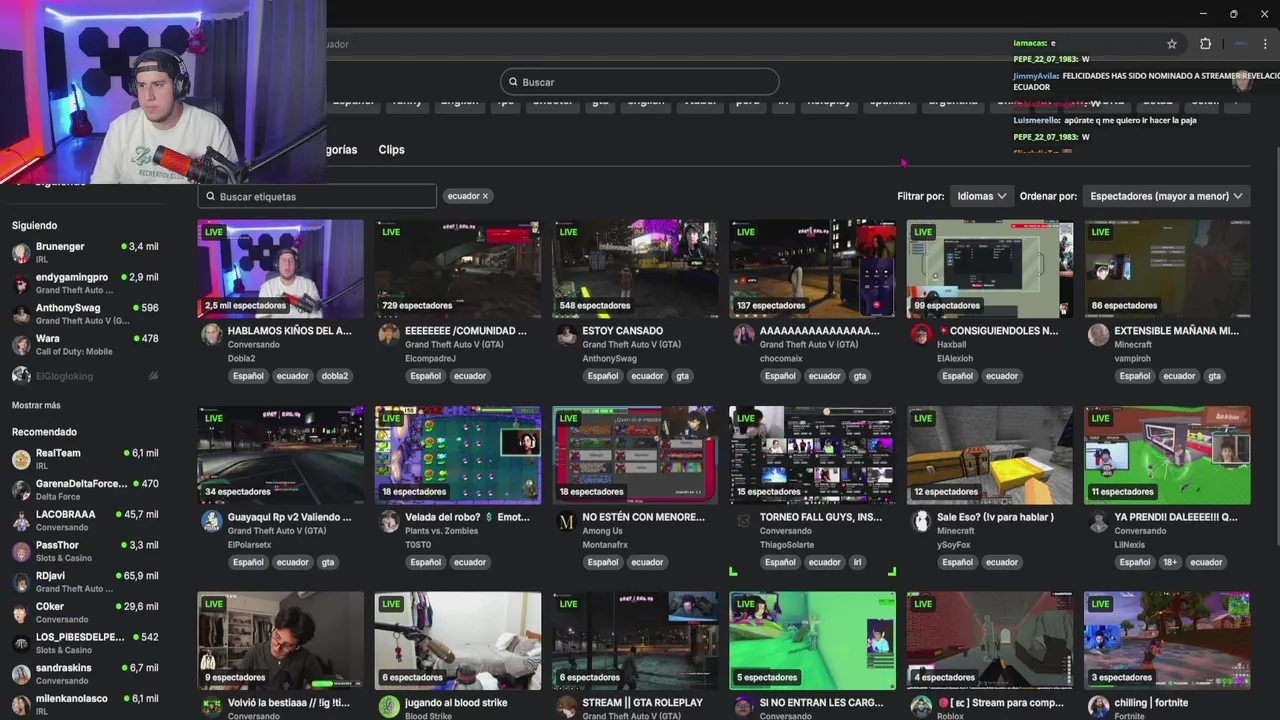This screenshot has height=720, width=1280.
Task: Click the bookmark star icon in the browser bar
Action: click(1172, 44)
